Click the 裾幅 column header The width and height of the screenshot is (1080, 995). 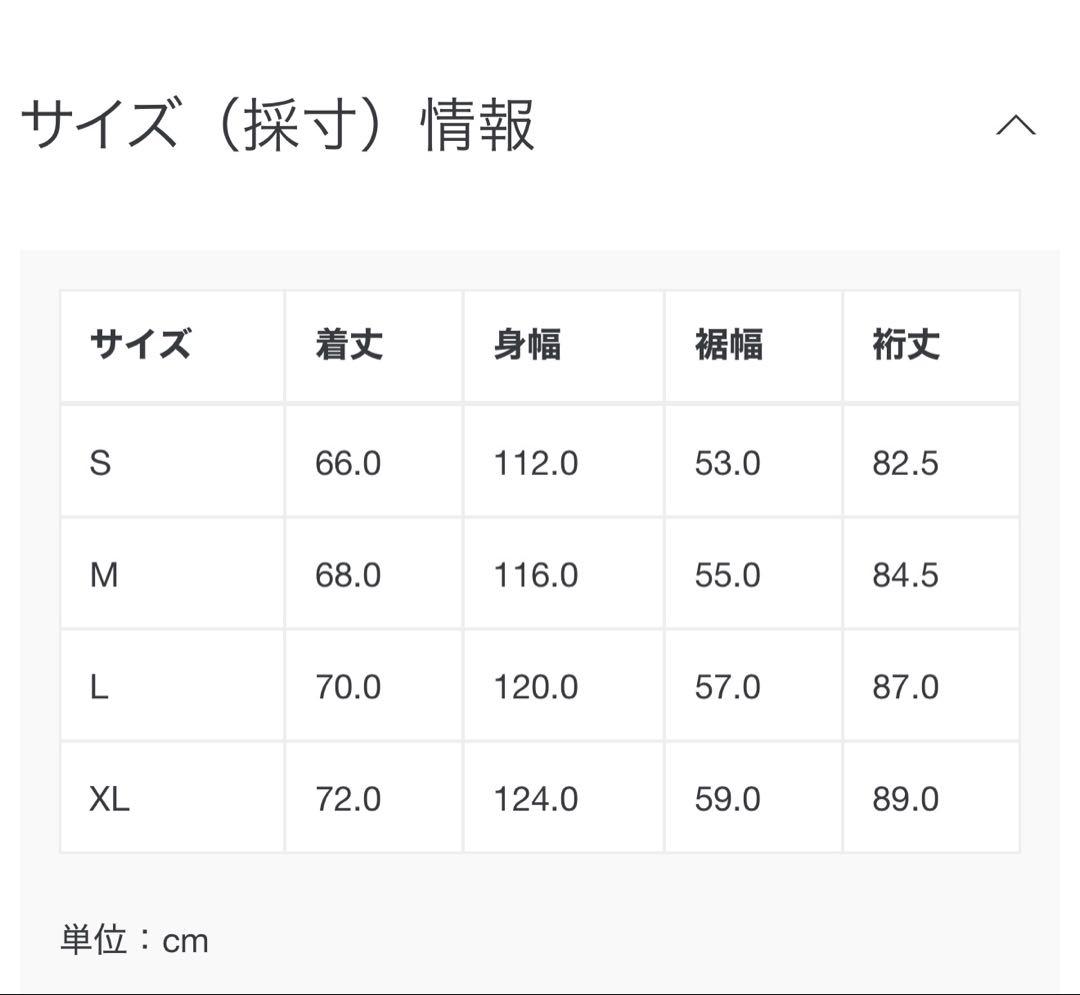pyautogui.click(x=727, y=345)
